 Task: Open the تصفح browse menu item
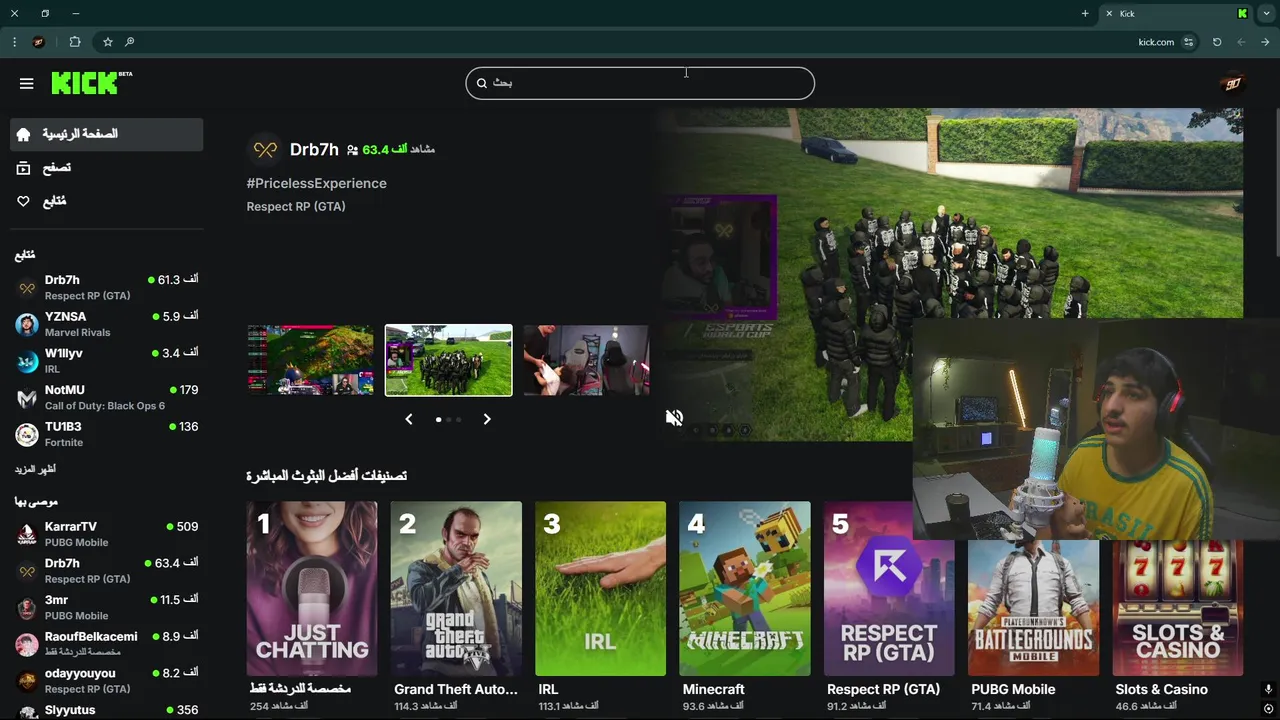106,168
